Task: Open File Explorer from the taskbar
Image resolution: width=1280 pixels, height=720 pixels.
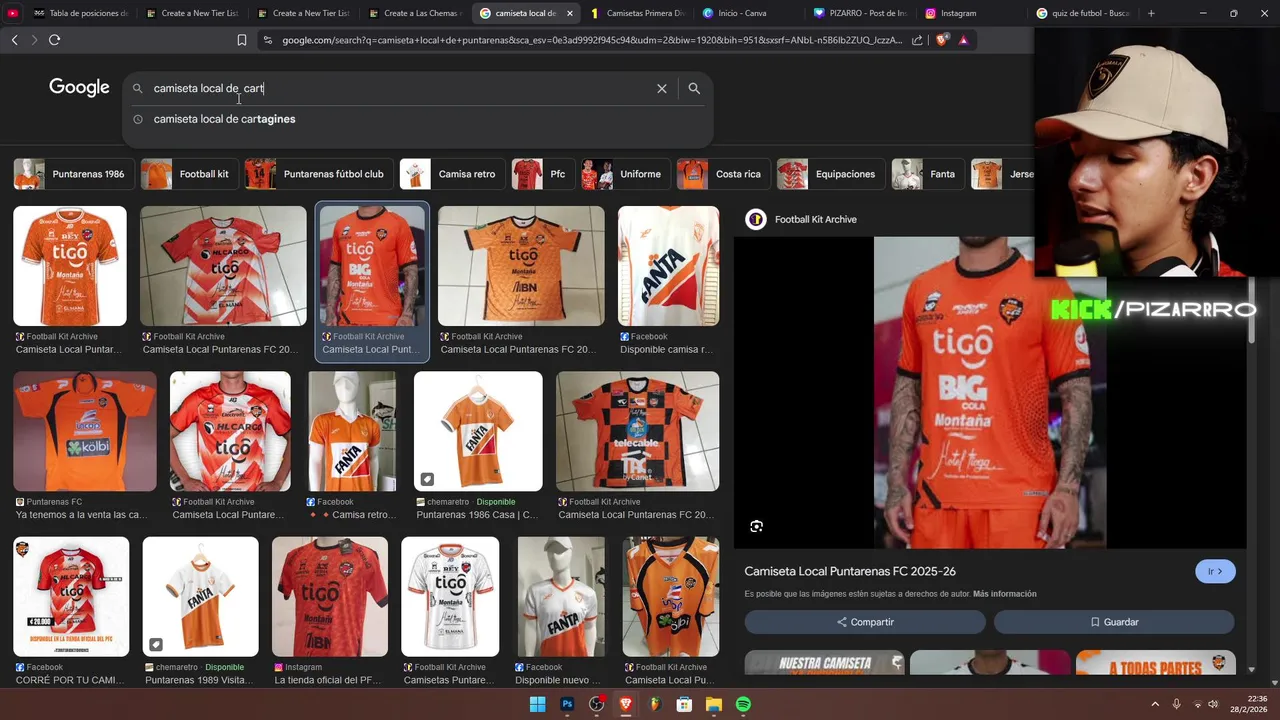Action: pyautogui.click(x=714, y=704)
